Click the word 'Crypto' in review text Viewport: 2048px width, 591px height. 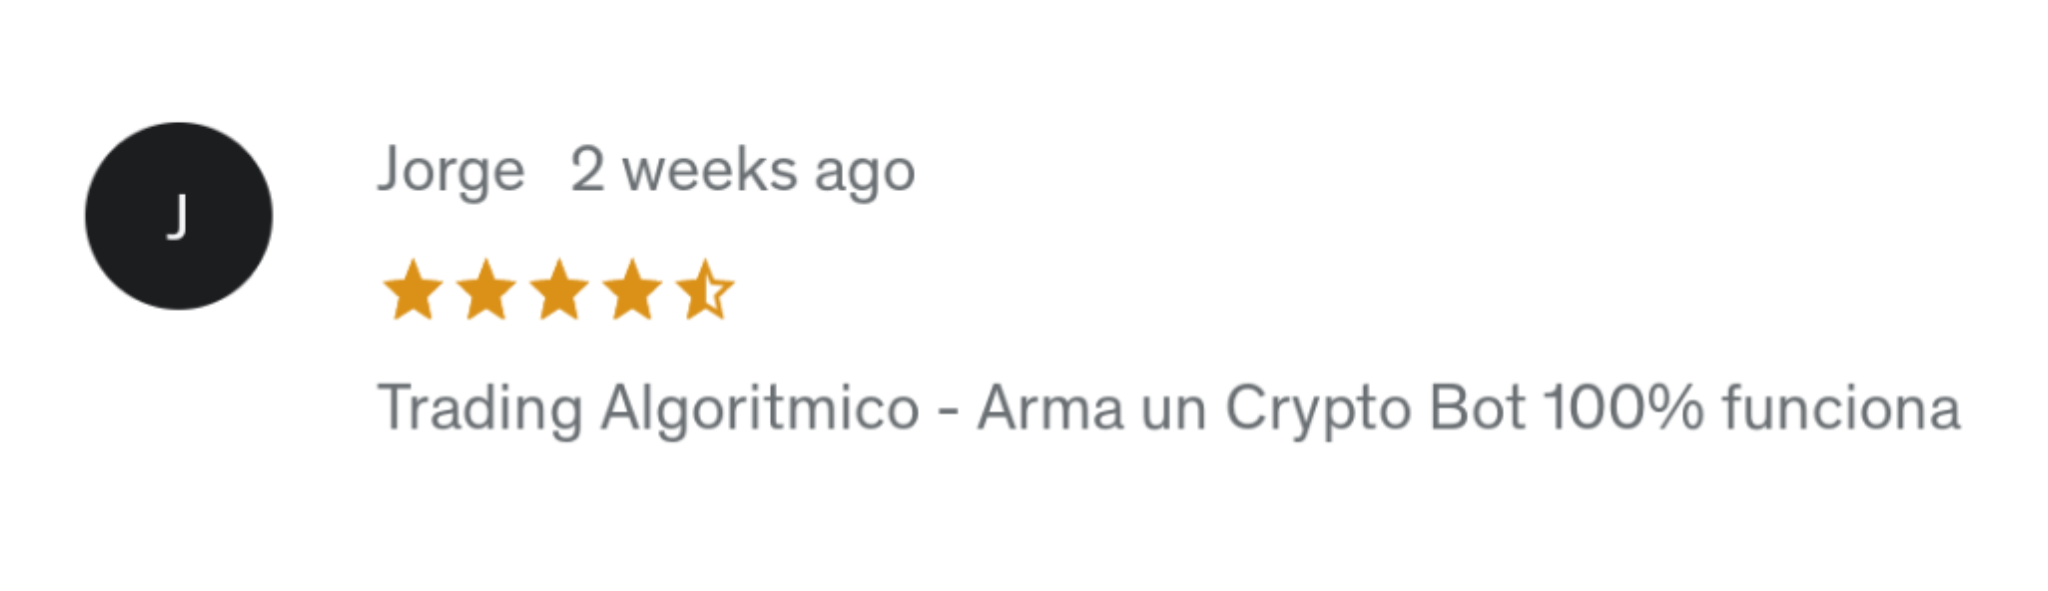[x=1319, y=409]
